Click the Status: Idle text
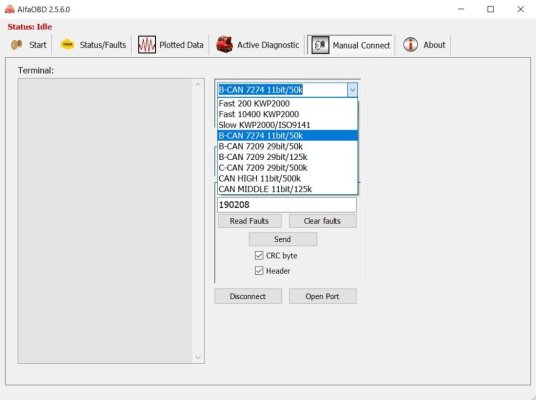Image resolution: width=536 pixels, height=400 pixels. pos(30,27)
